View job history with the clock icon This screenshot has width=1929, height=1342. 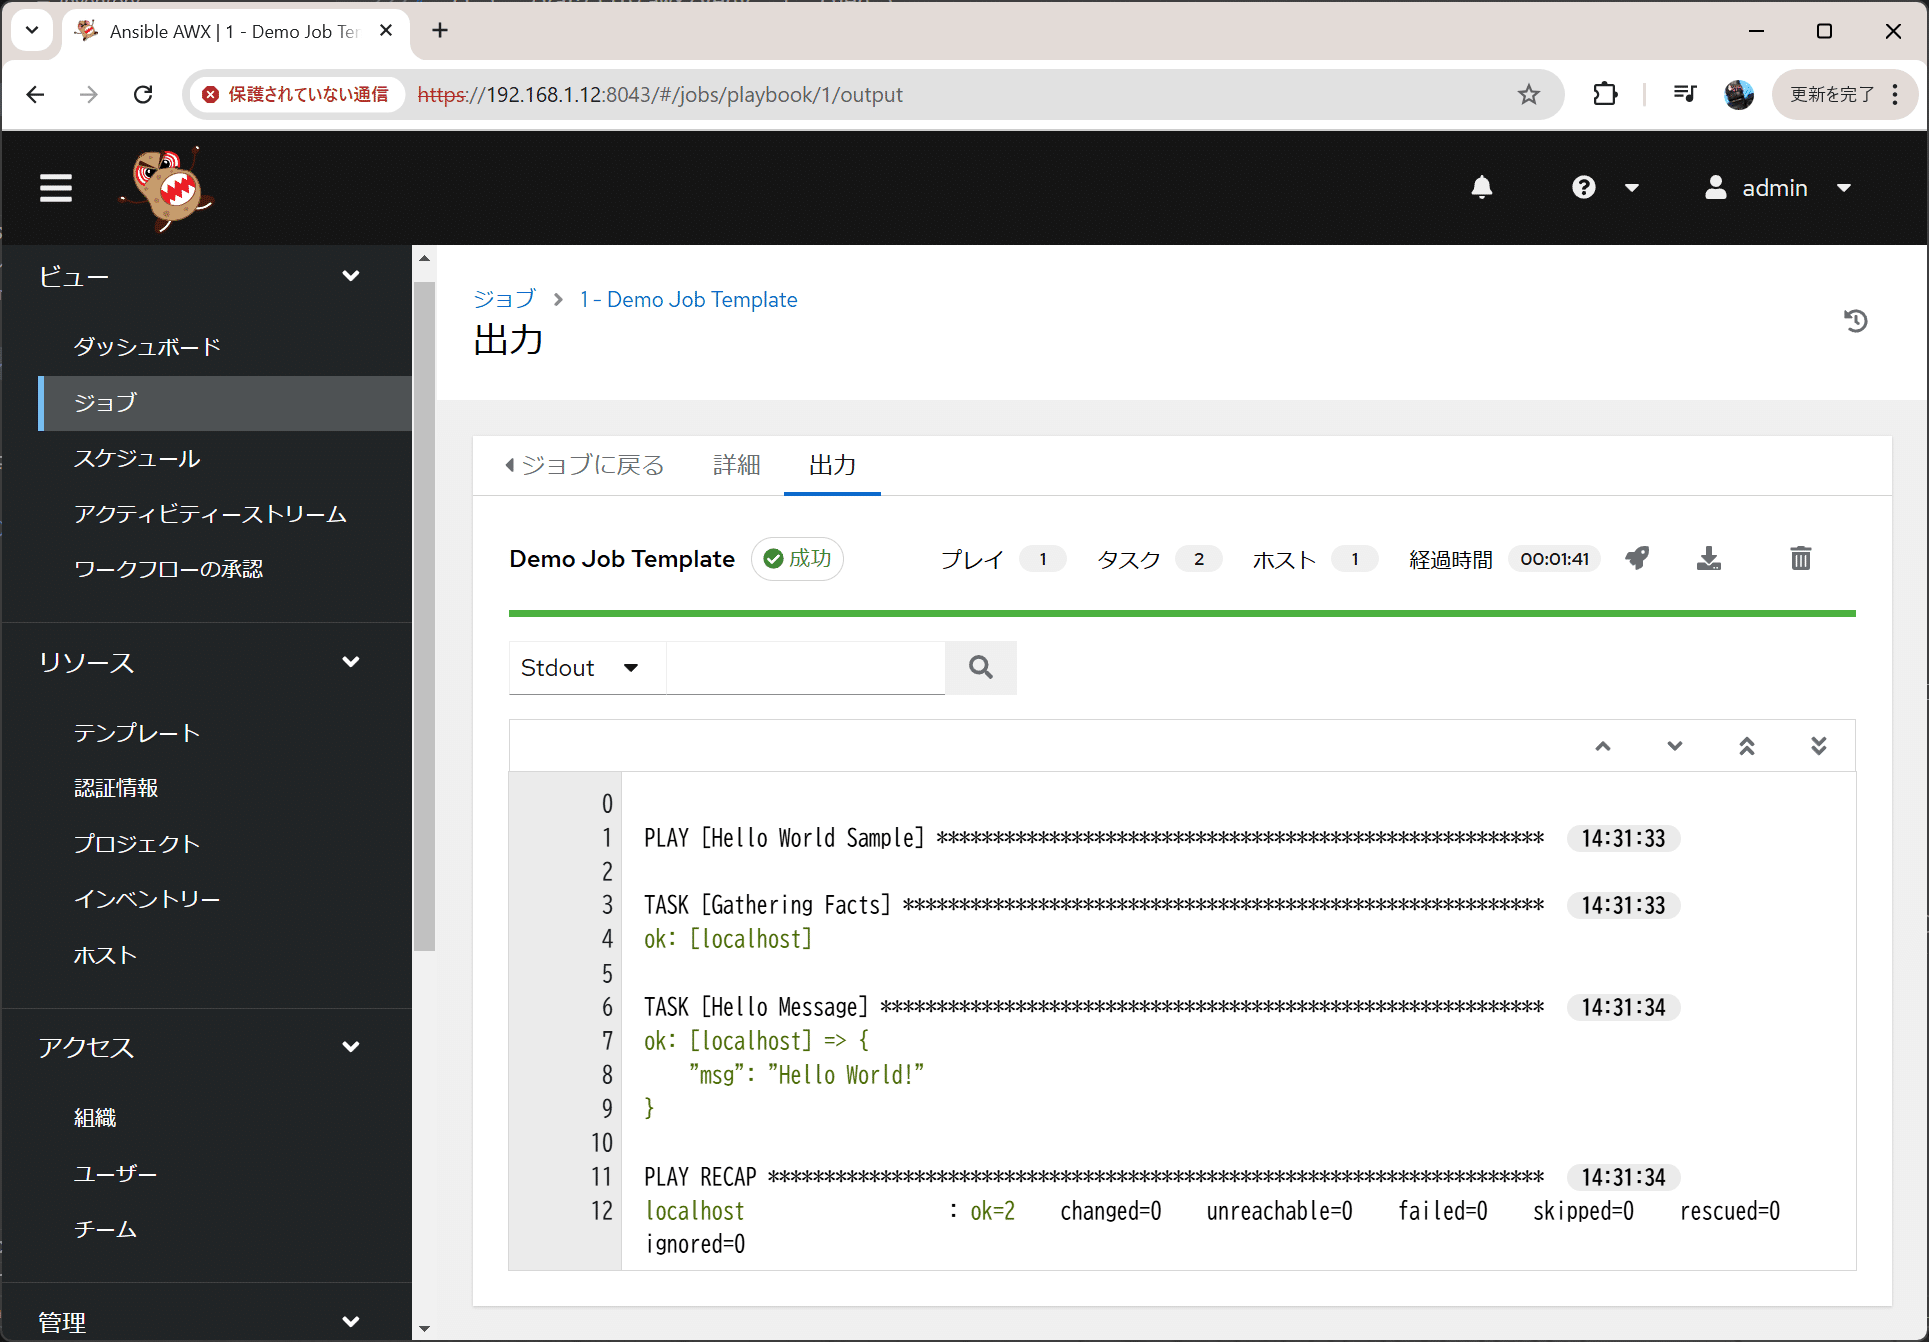click(1857, 320)
